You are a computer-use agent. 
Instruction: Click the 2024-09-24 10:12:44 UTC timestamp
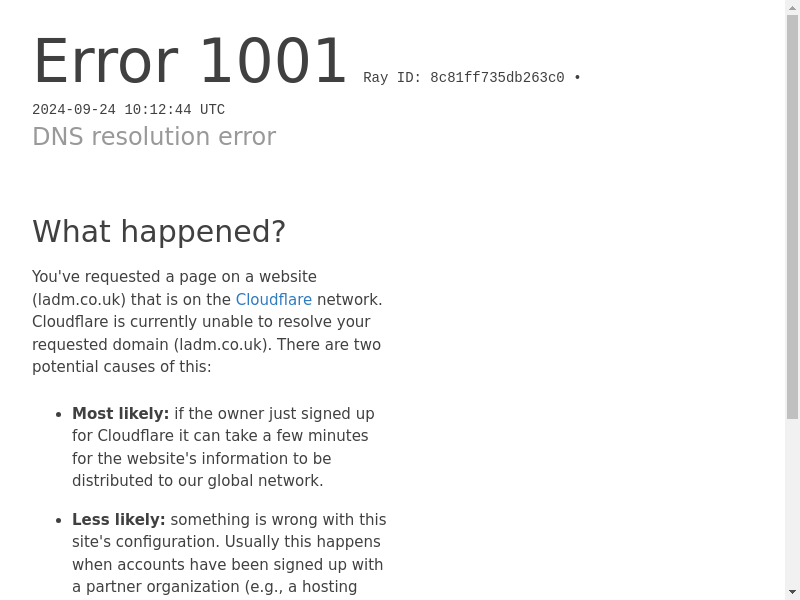[129, 110]
